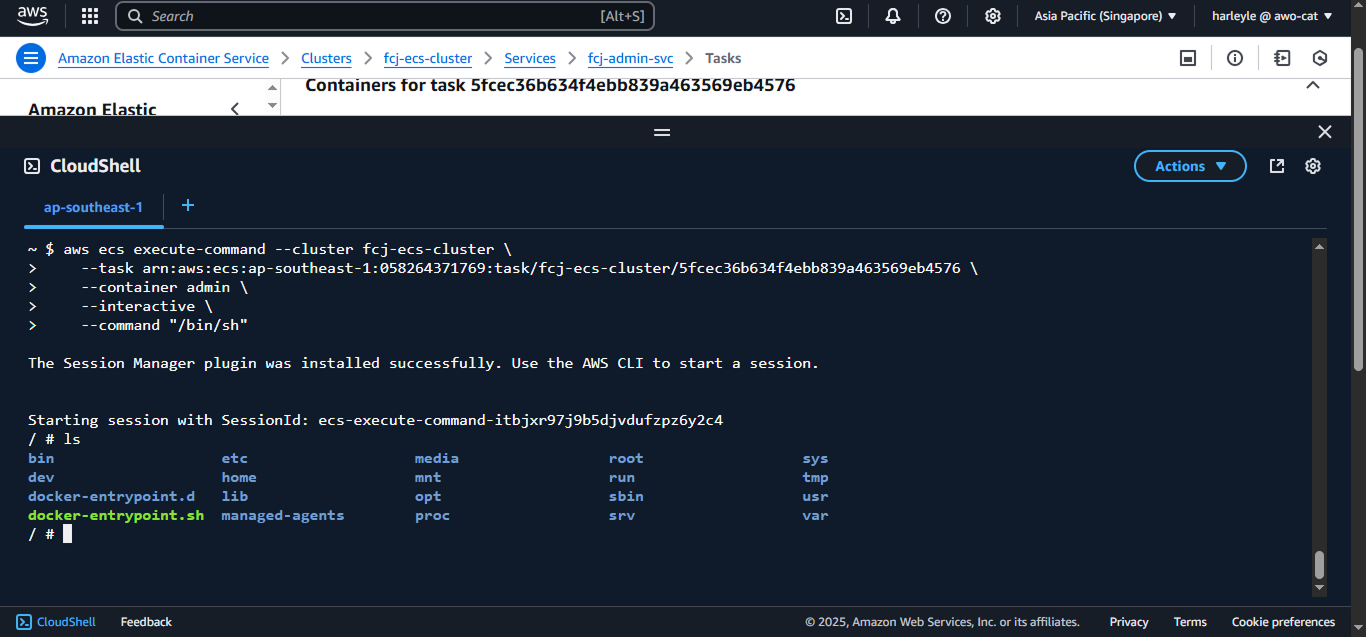
Task: Click the terminal scrollbar down arrow
Action: click(x=1319, y=590)
